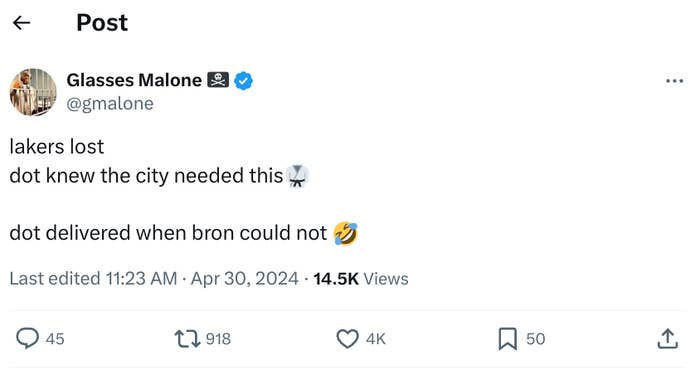Image resolution: width=700 pixels, height=370 pixels.
Task: Click the pirate flag emoji by name
Action: click(x=218, y=80)
